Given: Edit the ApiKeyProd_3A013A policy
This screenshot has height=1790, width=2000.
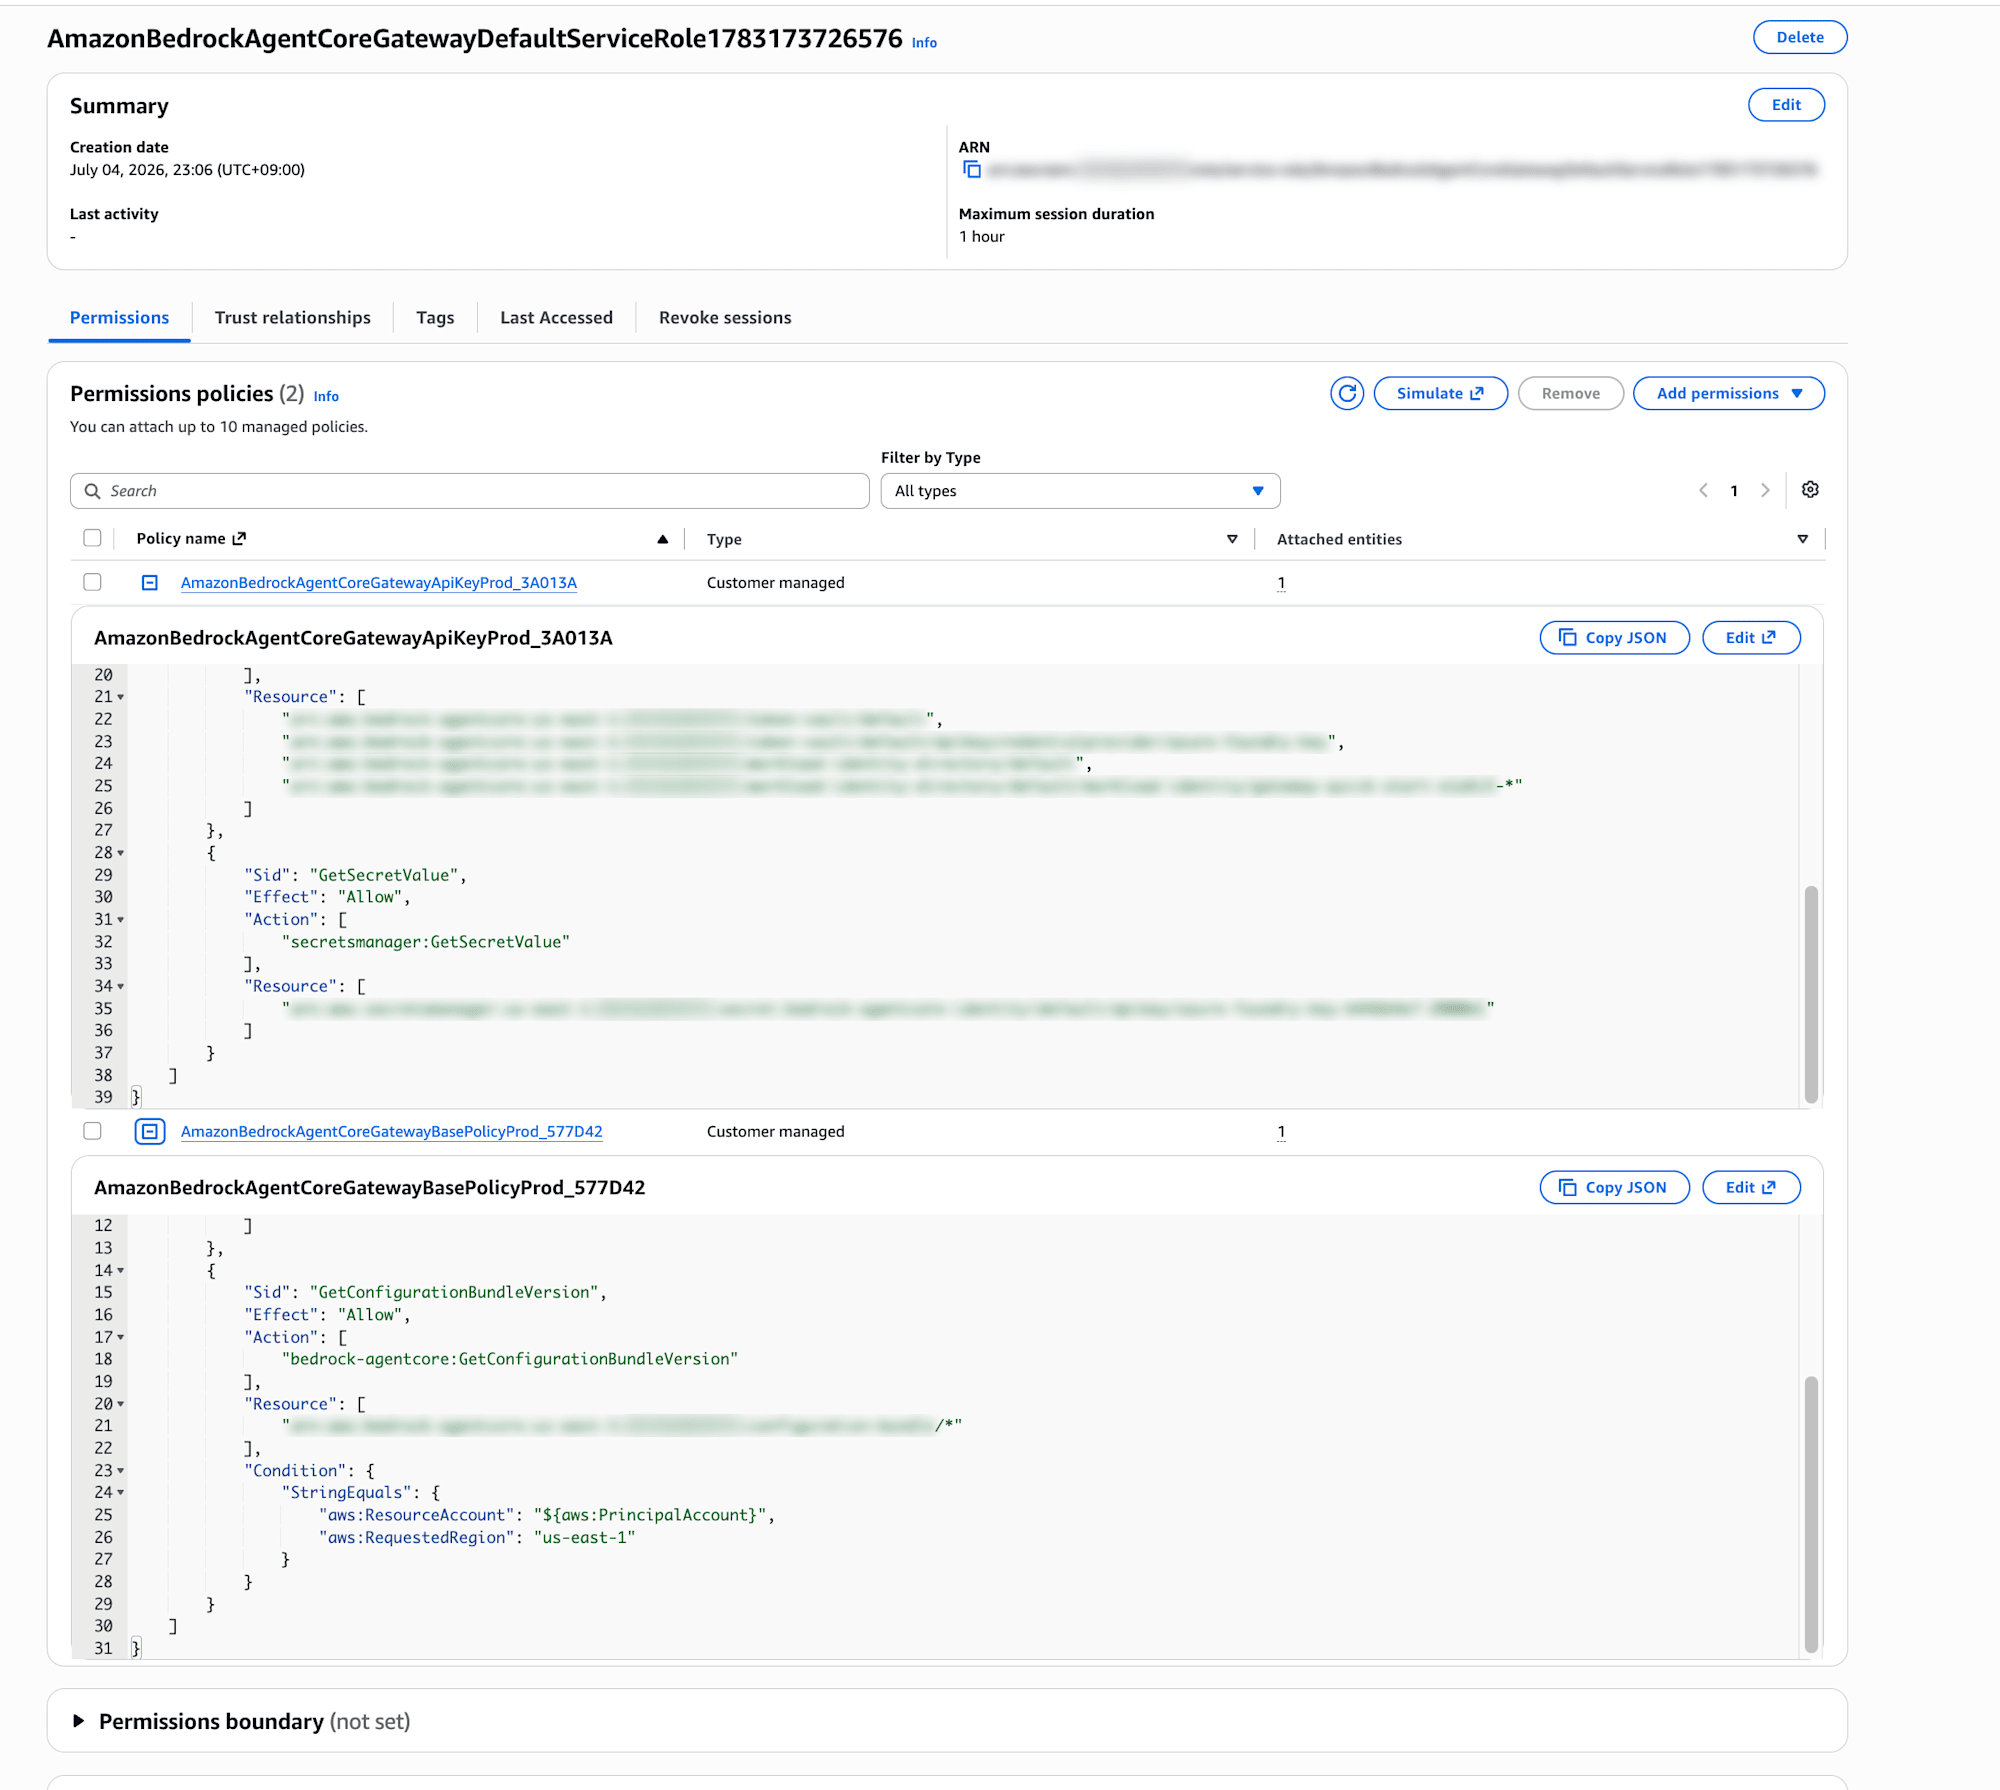Looking at the screenshot, I should point(1751,638).
